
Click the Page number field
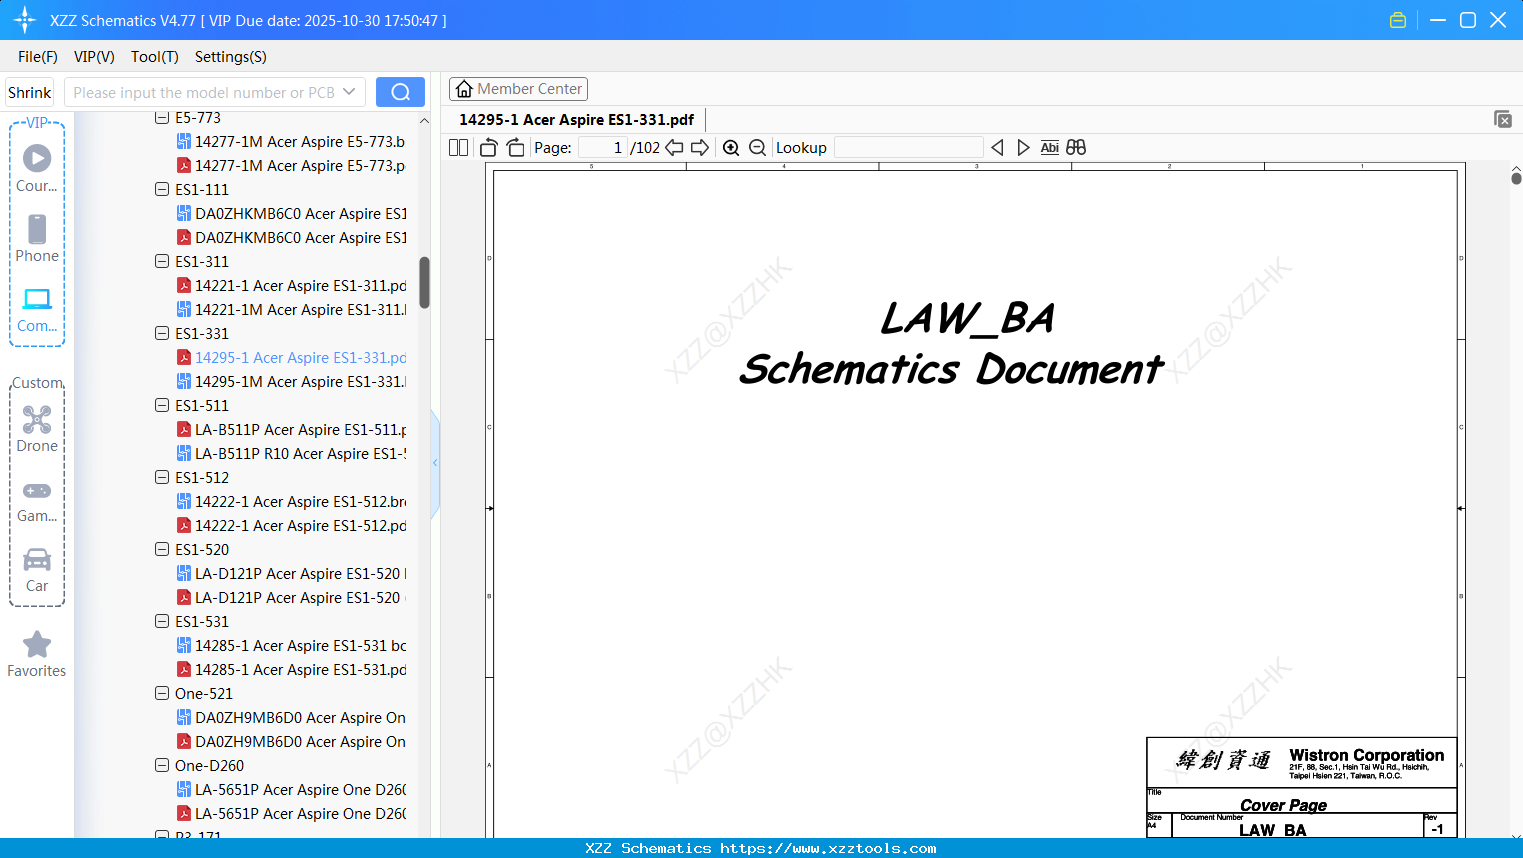coord(603,148)
